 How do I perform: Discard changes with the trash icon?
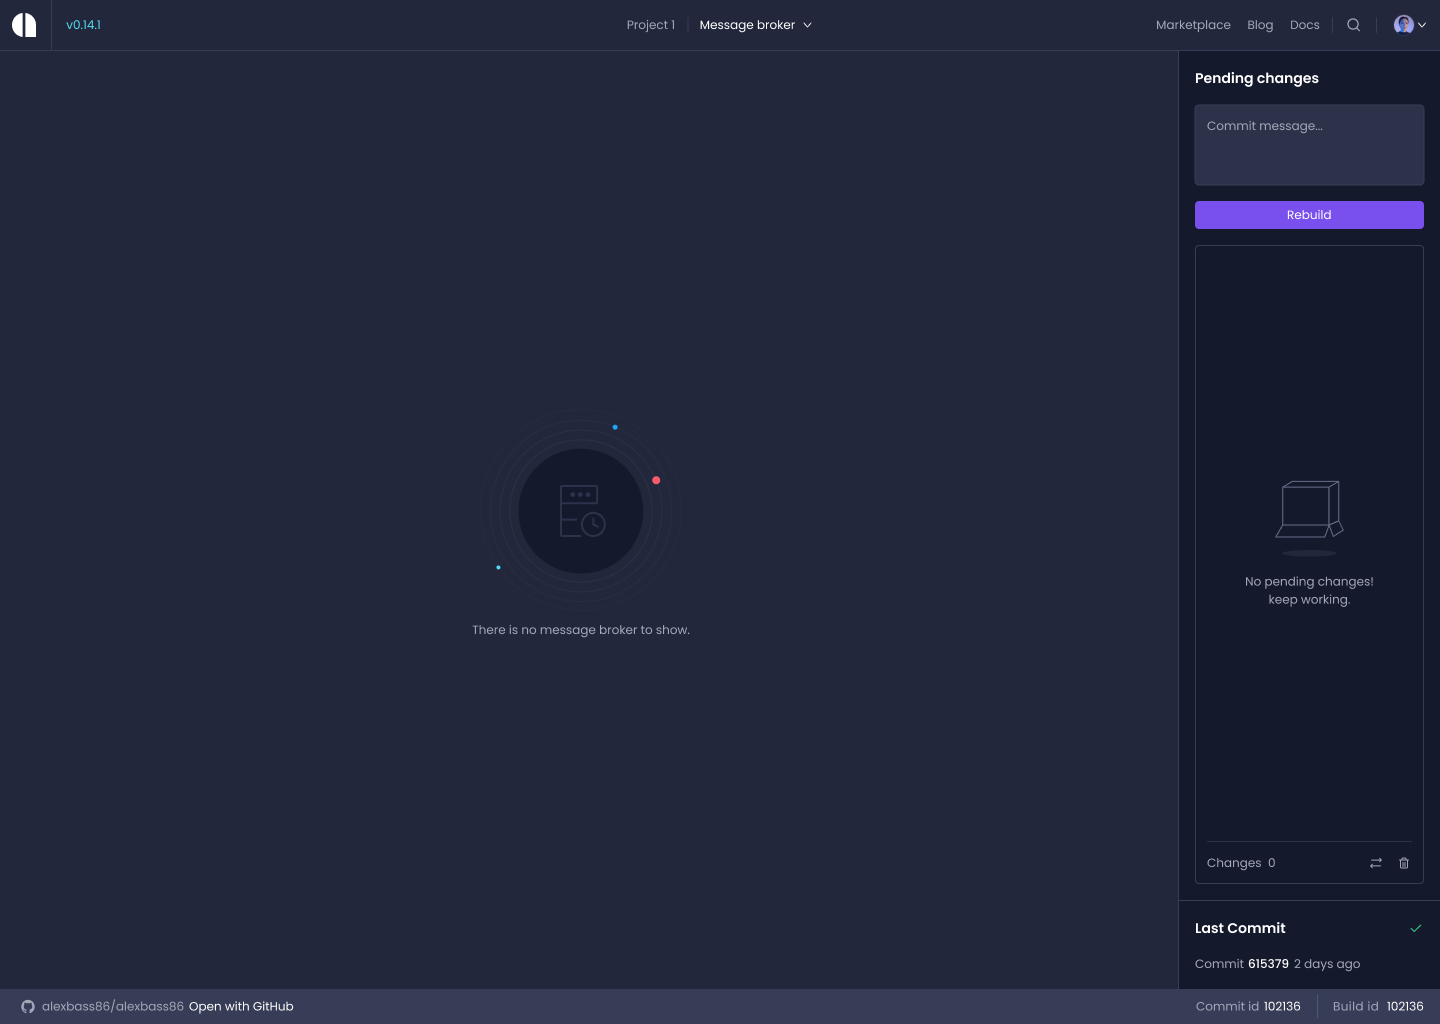(1404, 862)
